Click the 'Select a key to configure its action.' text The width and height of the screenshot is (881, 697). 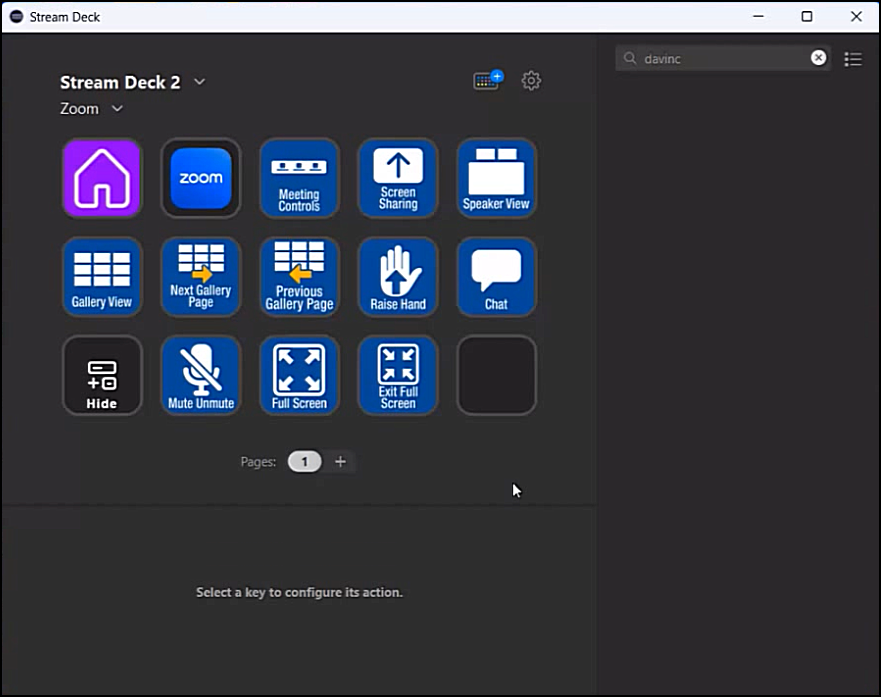[x=299, y=593]
